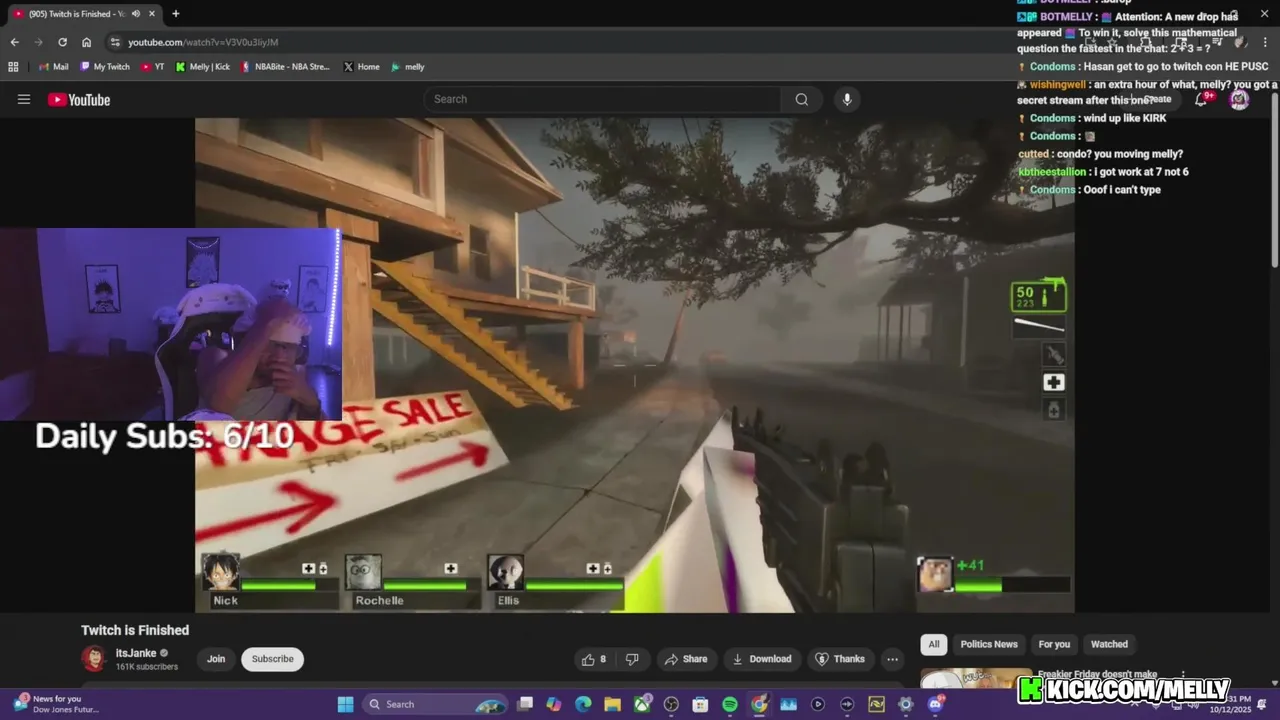This screenshot has width=1280, height=720.
Task: Open the recommended video thumbnail in sidebar
Action: 976,678
